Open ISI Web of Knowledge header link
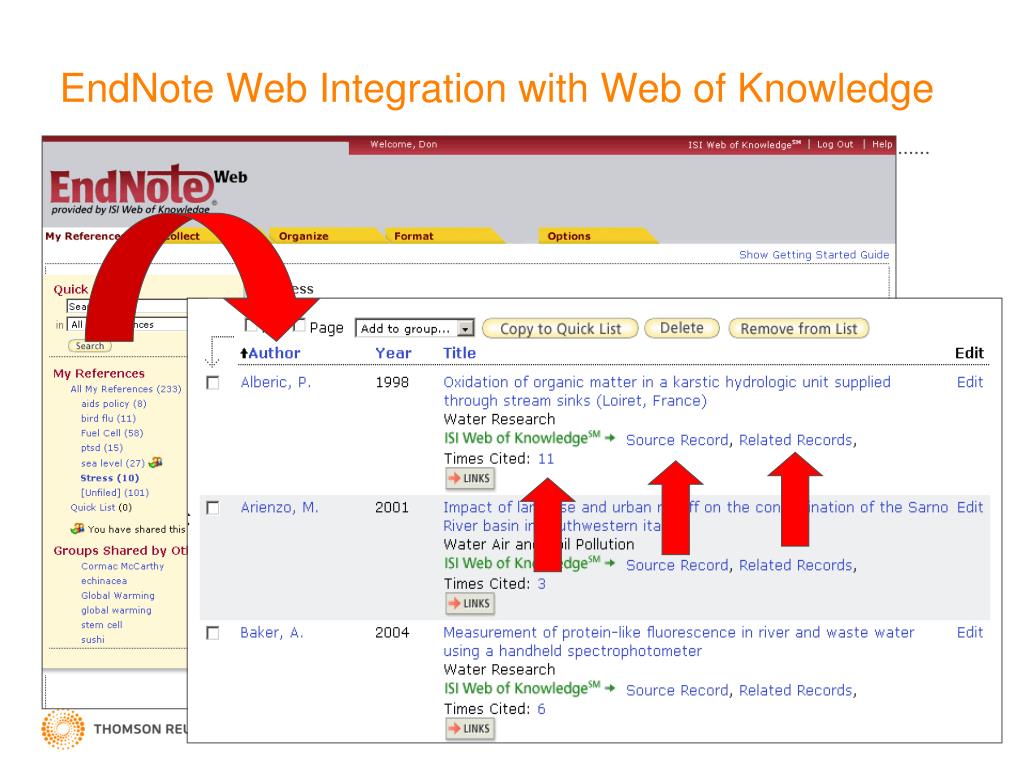The width and height of the screenshot is (1024, 768). click(x=744, y=144)
